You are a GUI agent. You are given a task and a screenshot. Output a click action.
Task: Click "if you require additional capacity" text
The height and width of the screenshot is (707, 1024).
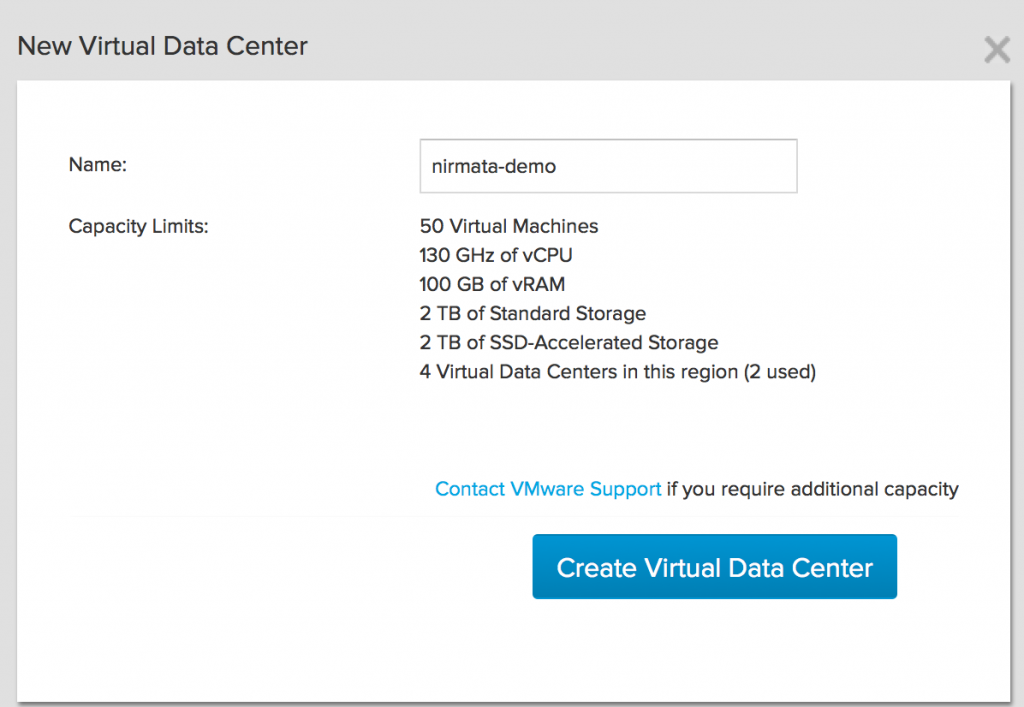tap(812, 490)
